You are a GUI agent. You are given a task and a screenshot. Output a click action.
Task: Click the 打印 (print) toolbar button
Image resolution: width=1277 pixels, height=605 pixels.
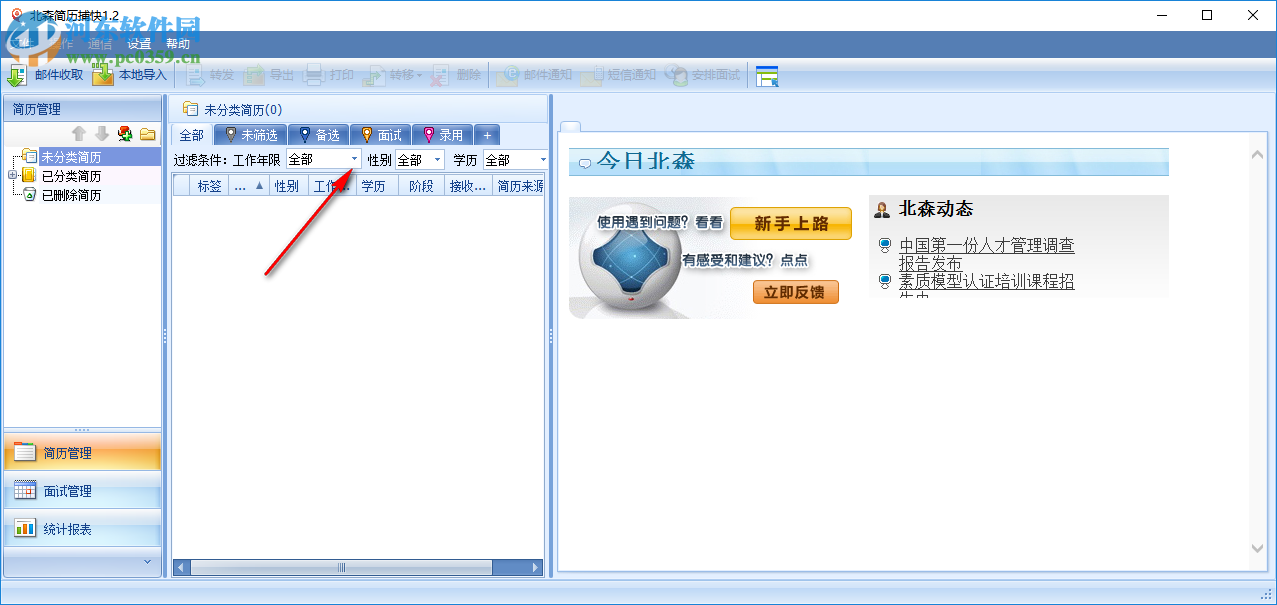(330, 75)
